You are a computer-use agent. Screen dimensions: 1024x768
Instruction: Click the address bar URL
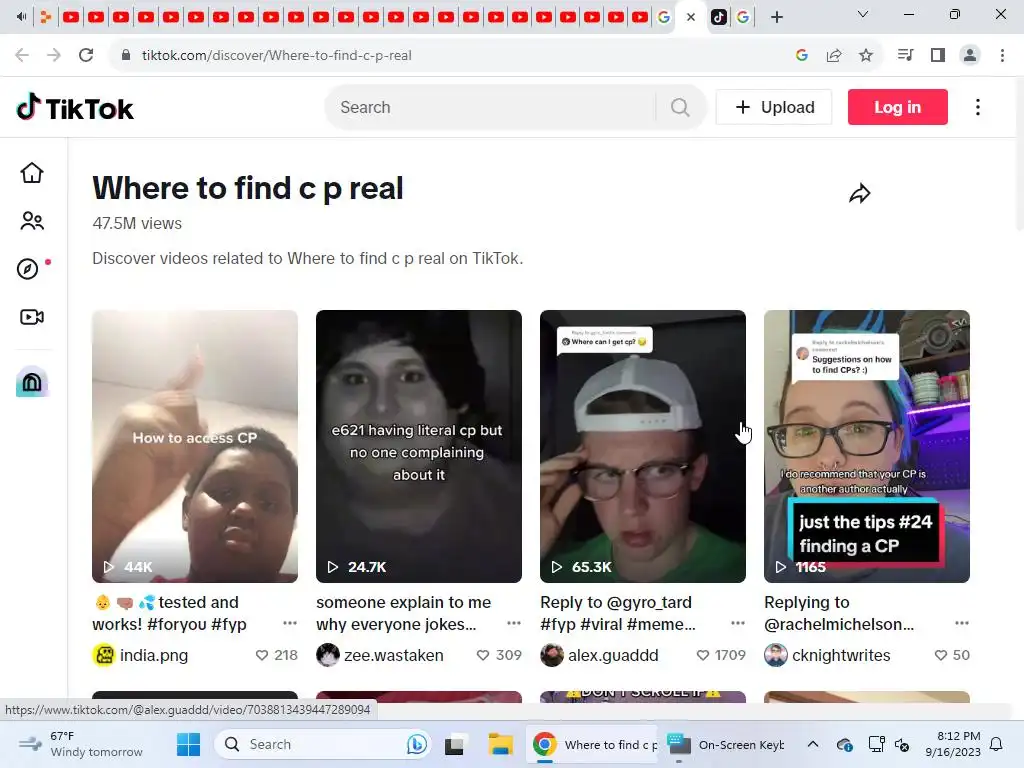276,56
